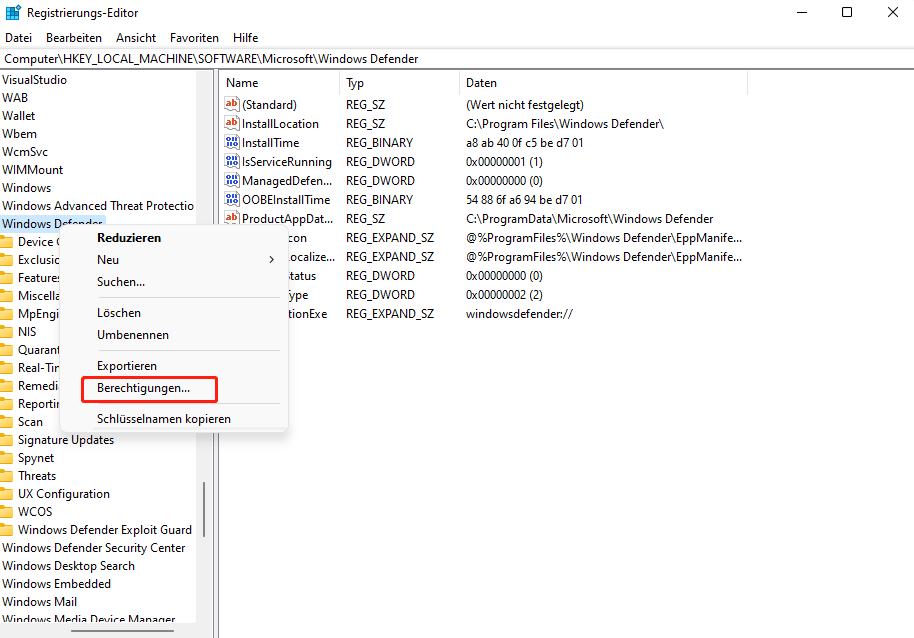The image size is (914, 638).
Task: Expand the Neu submenu arrow
Action: pos(271,260)
